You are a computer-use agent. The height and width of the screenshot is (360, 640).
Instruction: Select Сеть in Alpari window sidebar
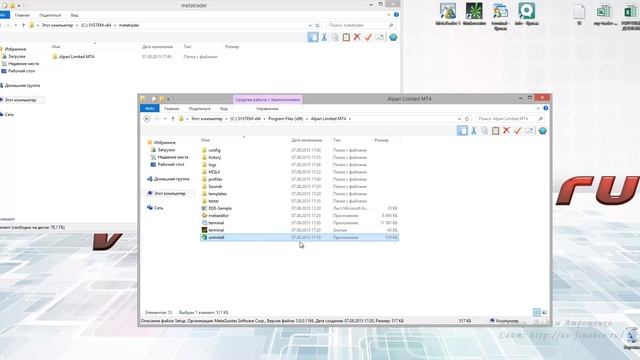tap(155, 208)
